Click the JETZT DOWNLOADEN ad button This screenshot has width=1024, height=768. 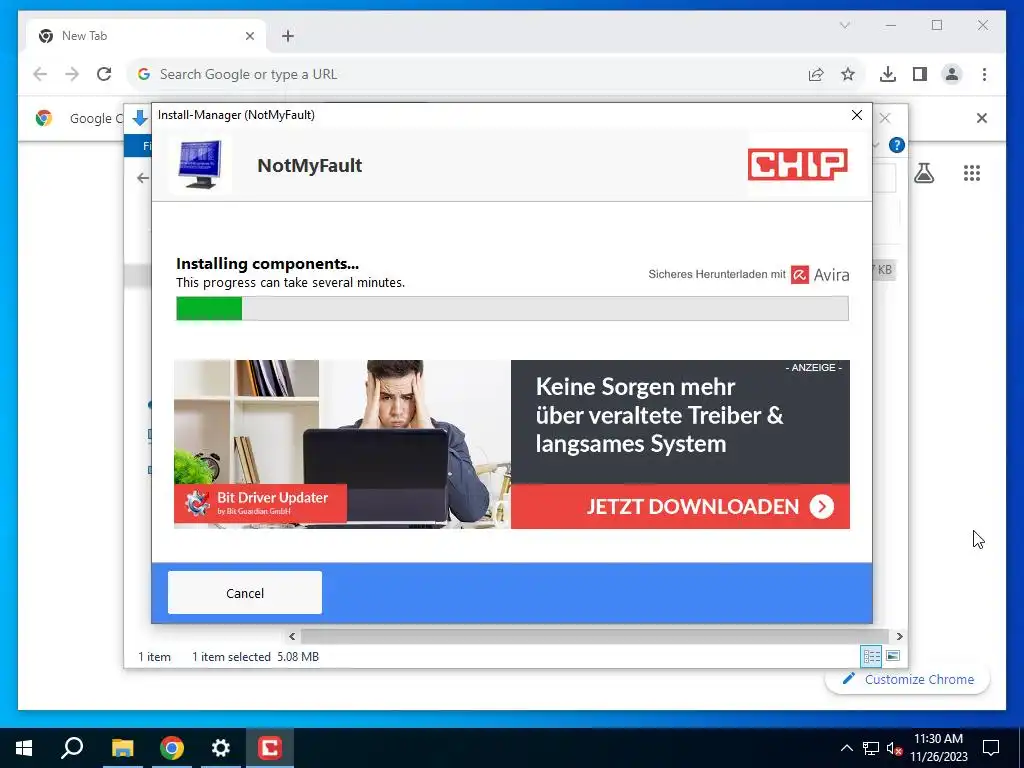(x=680, y=507)
